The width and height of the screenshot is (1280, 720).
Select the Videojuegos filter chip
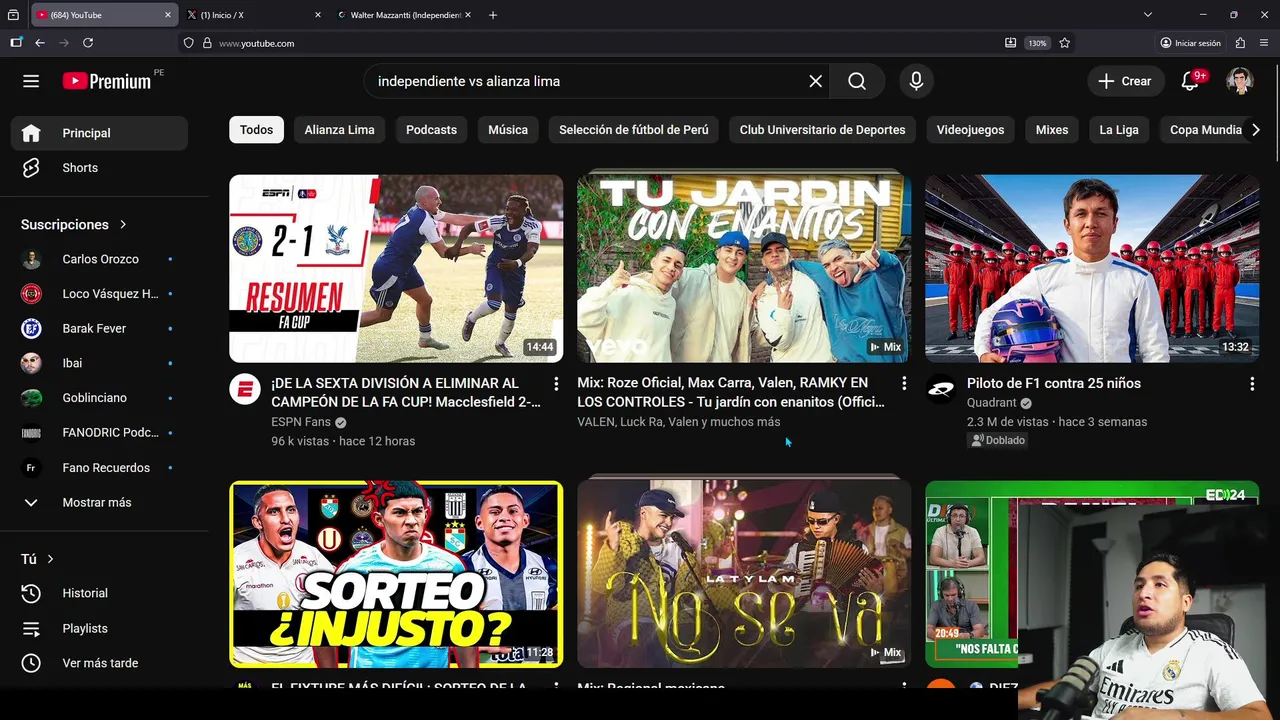(970, 130)
